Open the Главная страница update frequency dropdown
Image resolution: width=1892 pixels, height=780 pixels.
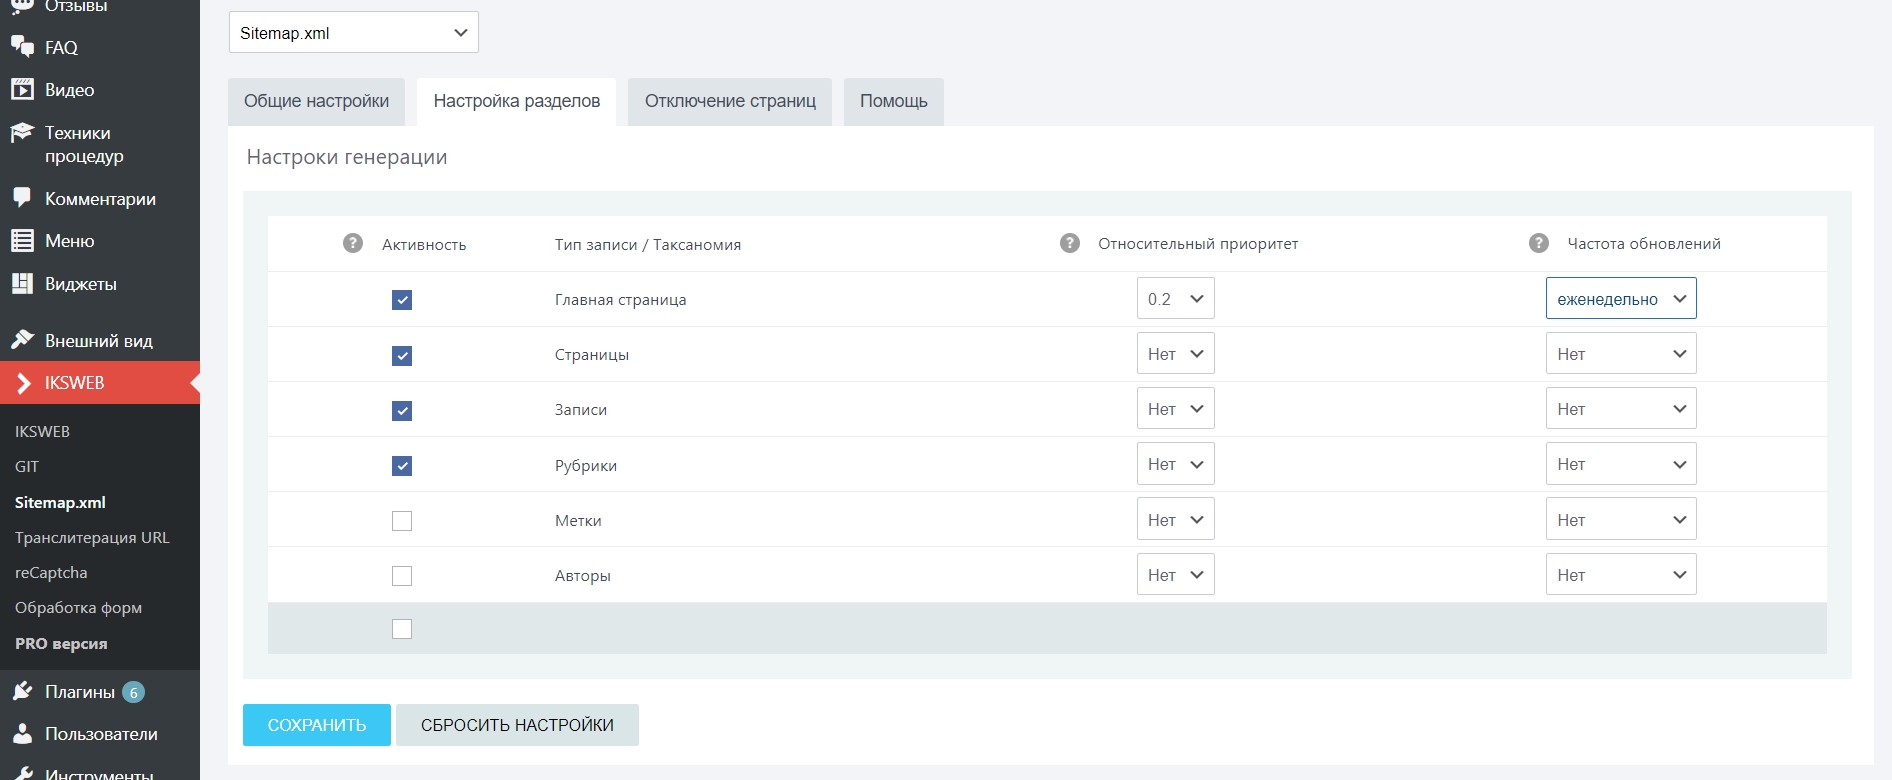coord(1621,298)
